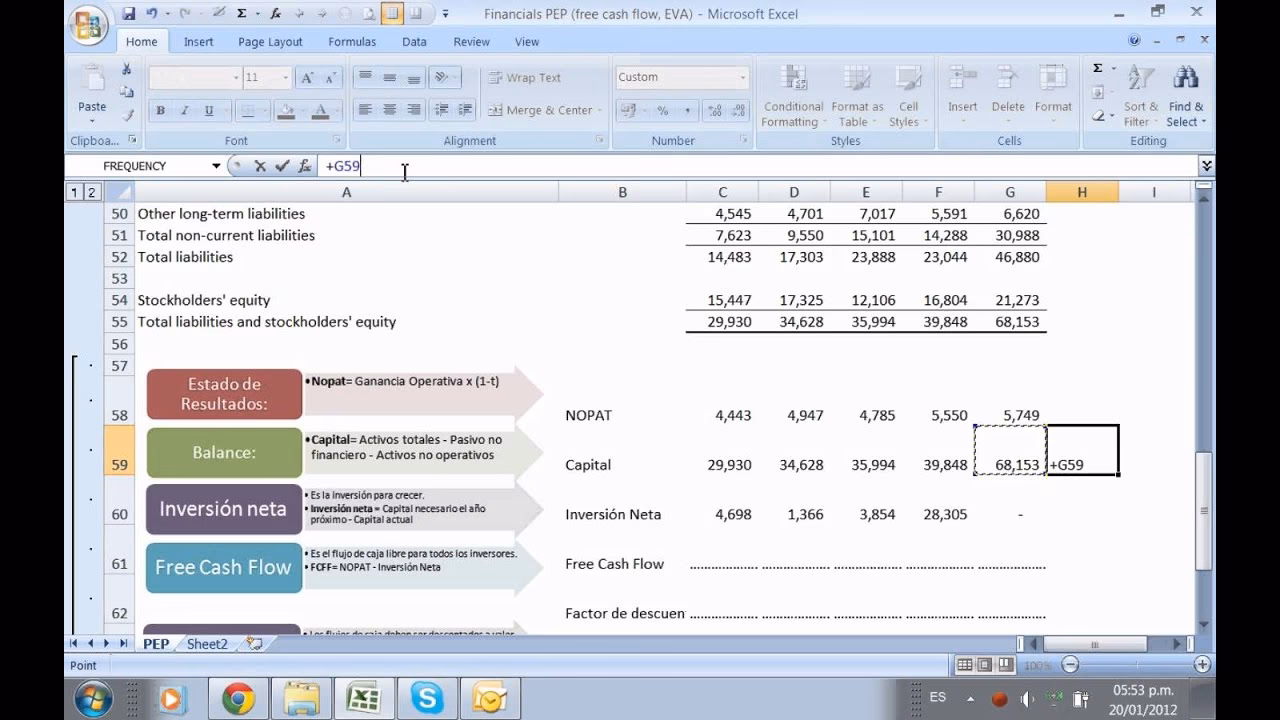
Task: Toggle Bold formatting
Action: [x=160, y=111]
